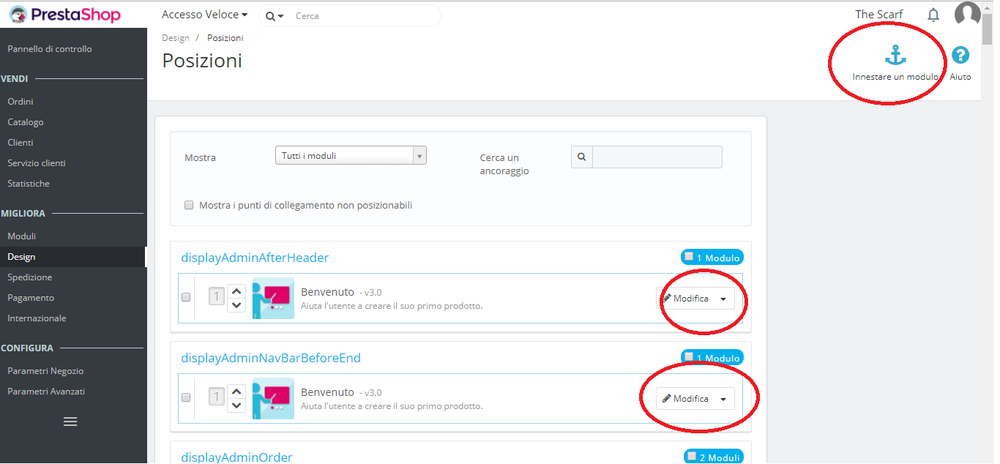
Task: Check the Benvenuto row checkbox in displayAdminNavBarBeforeEnd
Action: pos(186,397)
